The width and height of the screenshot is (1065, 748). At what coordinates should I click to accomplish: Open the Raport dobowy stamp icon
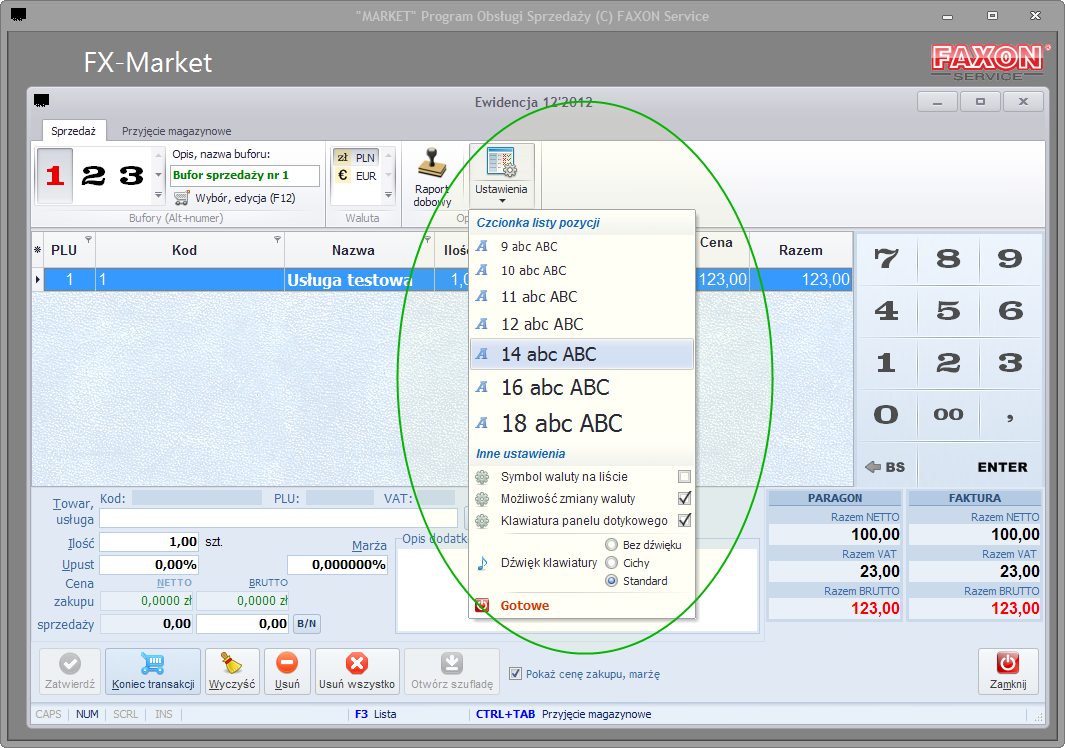click(x=432, y=163)
